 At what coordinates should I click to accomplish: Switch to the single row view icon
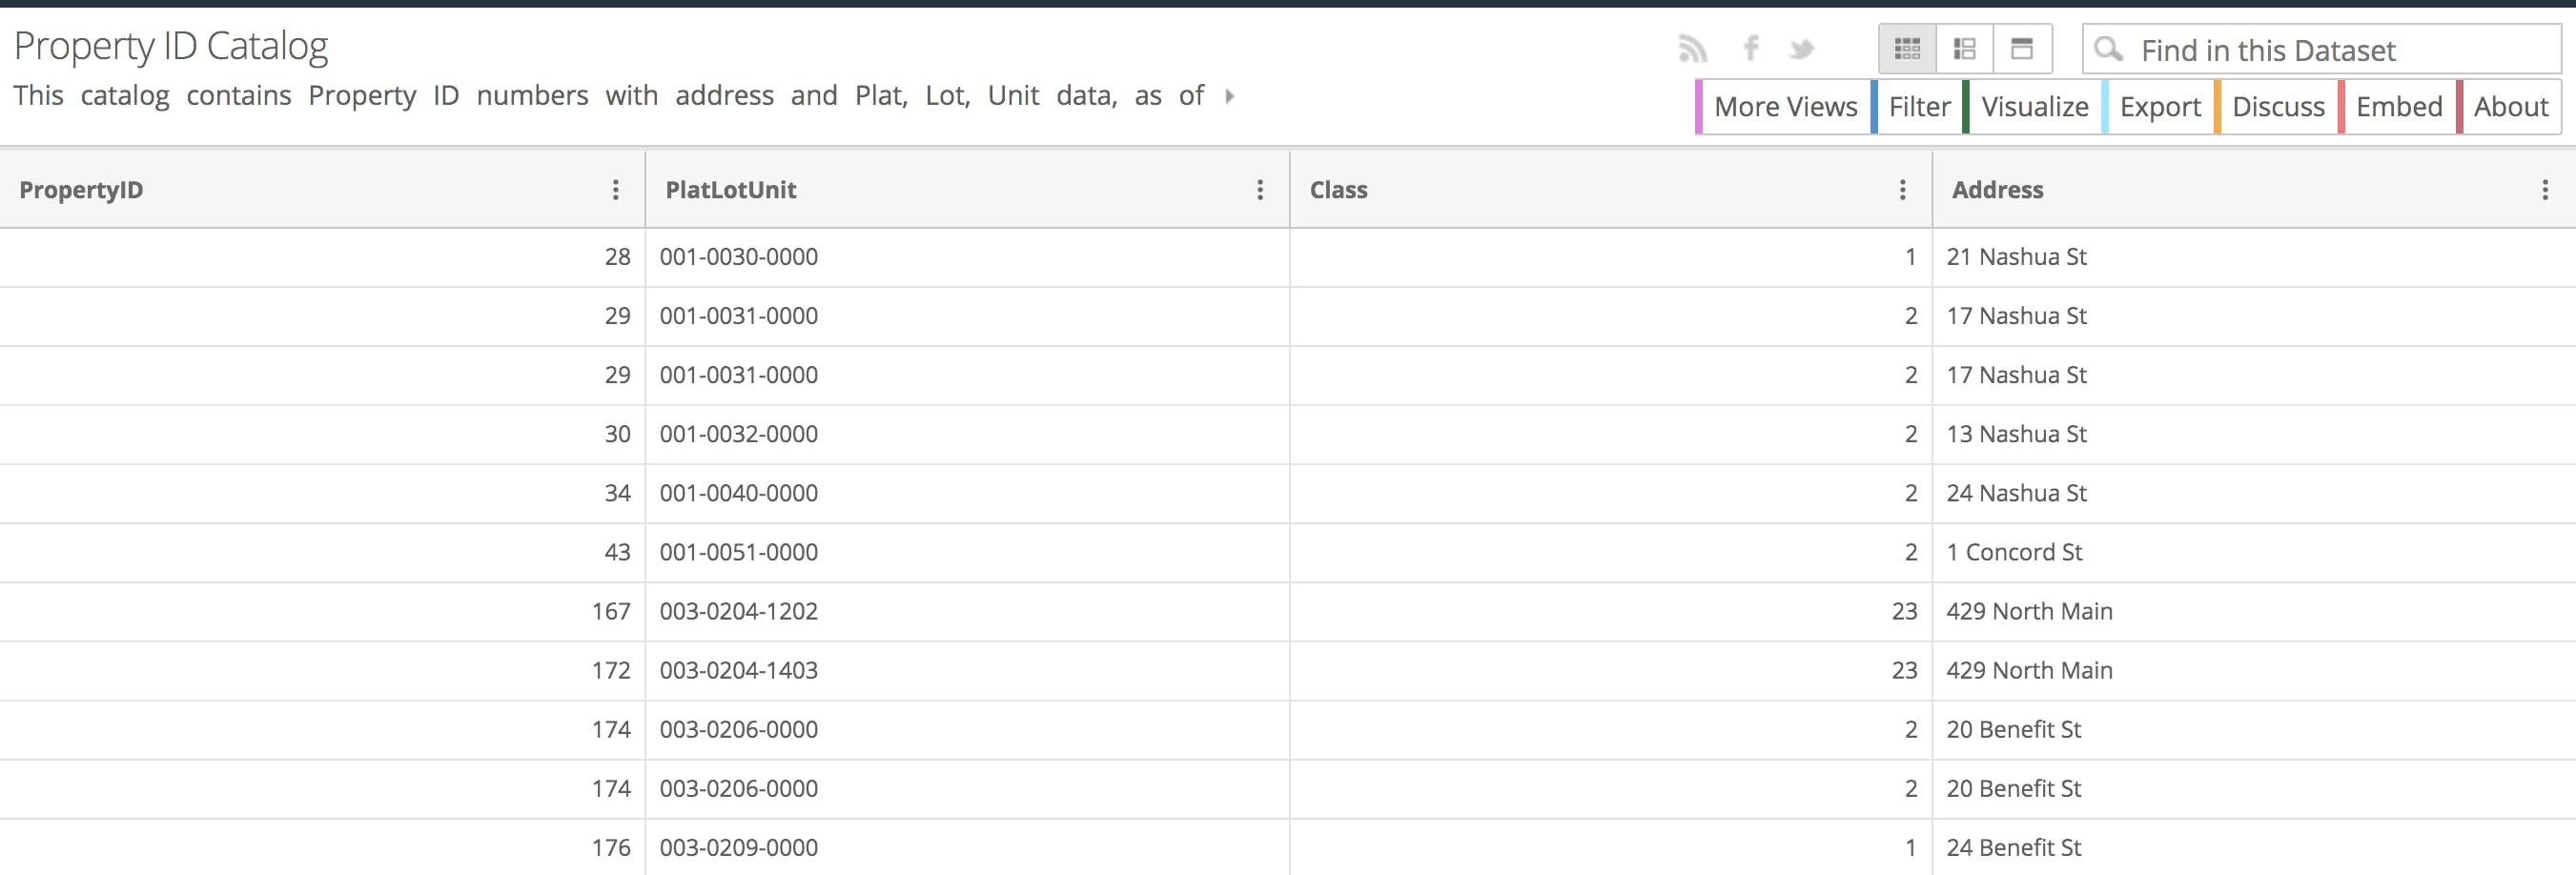click(2021, 48)
